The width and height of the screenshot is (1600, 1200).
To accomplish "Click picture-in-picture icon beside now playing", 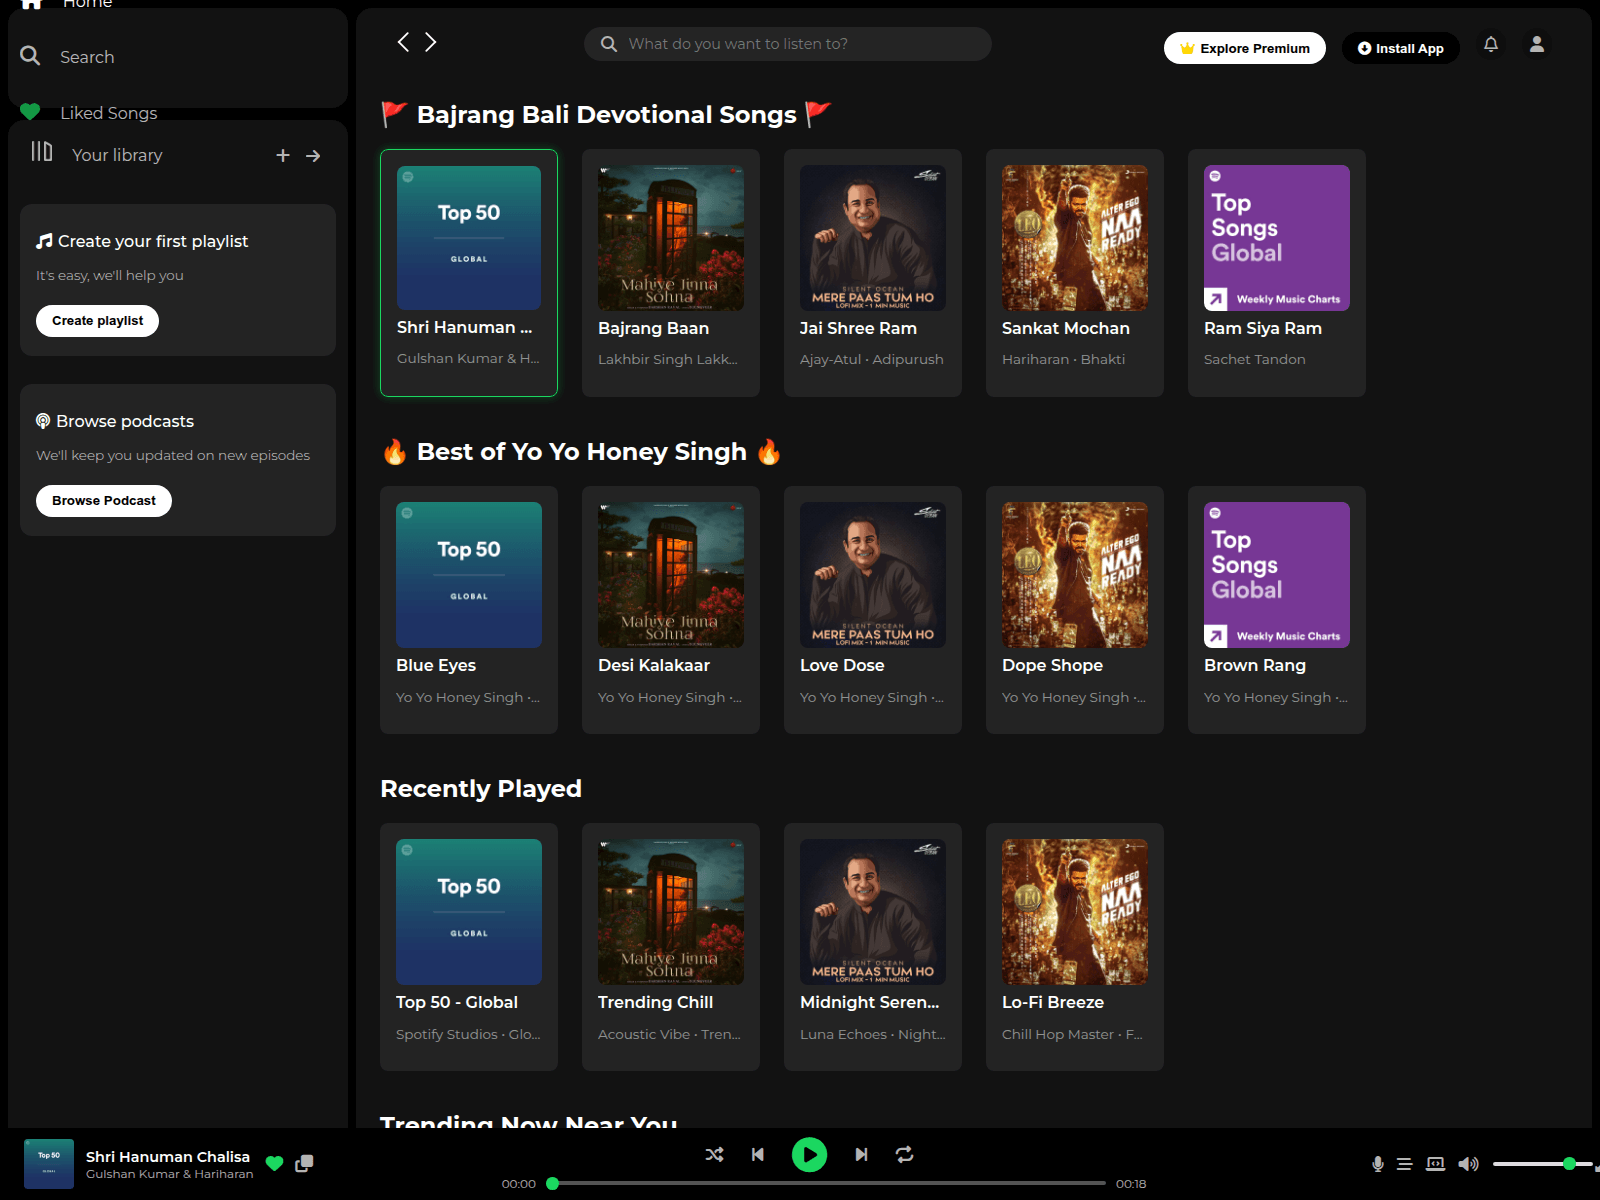I will (x=304, y=1163).
